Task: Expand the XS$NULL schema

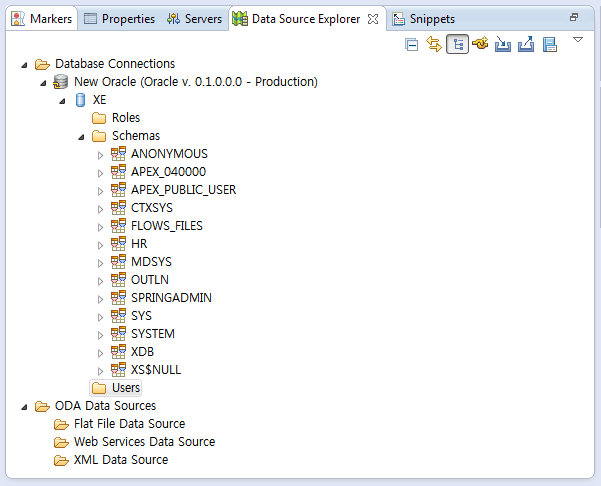Action: (x=100, y=371)
